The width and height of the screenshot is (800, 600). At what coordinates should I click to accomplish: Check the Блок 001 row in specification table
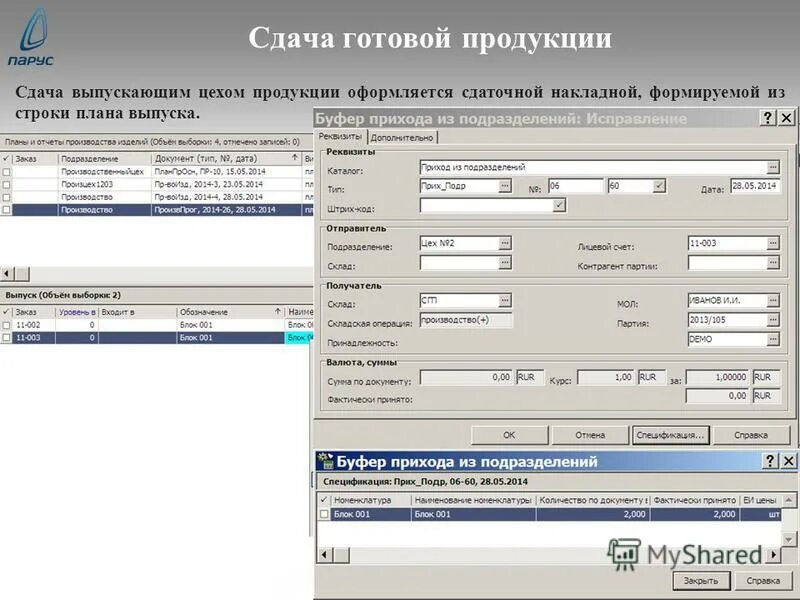pyautogui.click(x=323, y=513)
